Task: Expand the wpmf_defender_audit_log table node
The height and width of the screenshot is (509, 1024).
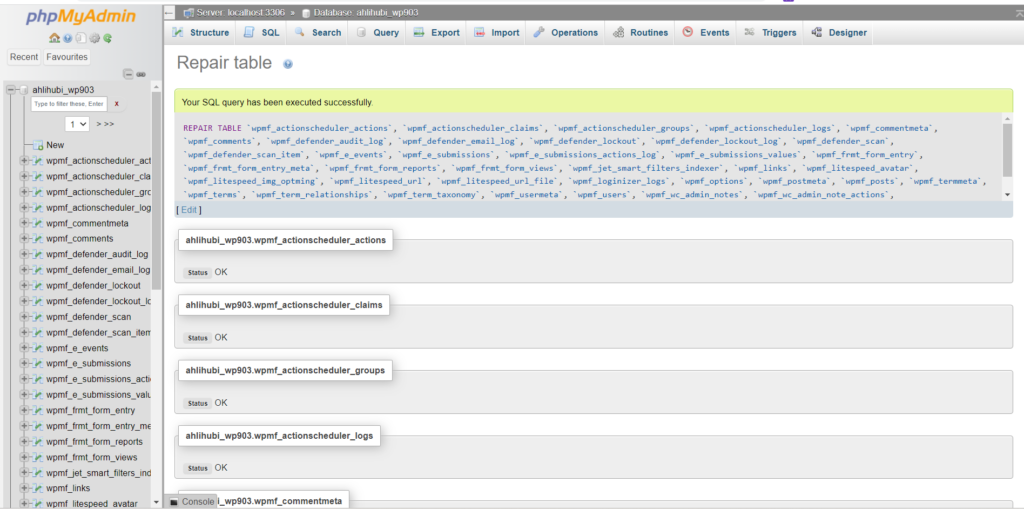Action: click(x=24, y=254)
